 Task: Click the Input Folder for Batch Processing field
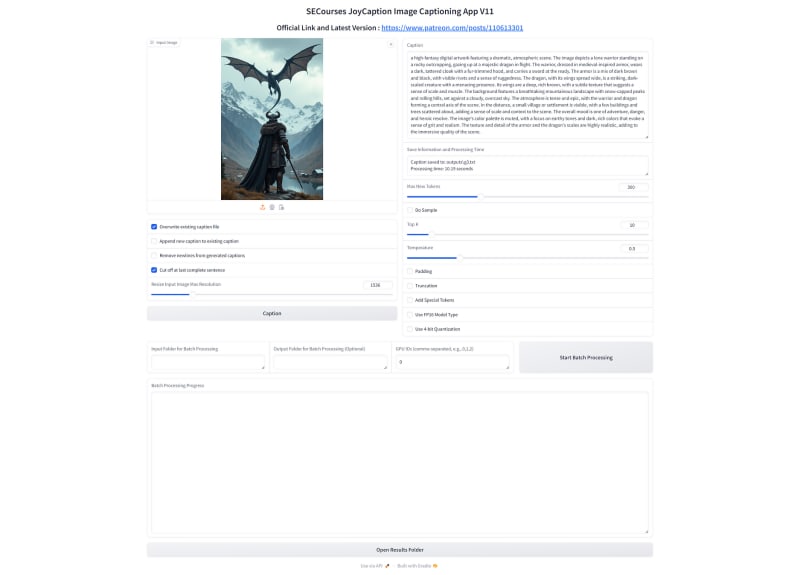coord(208,362)
